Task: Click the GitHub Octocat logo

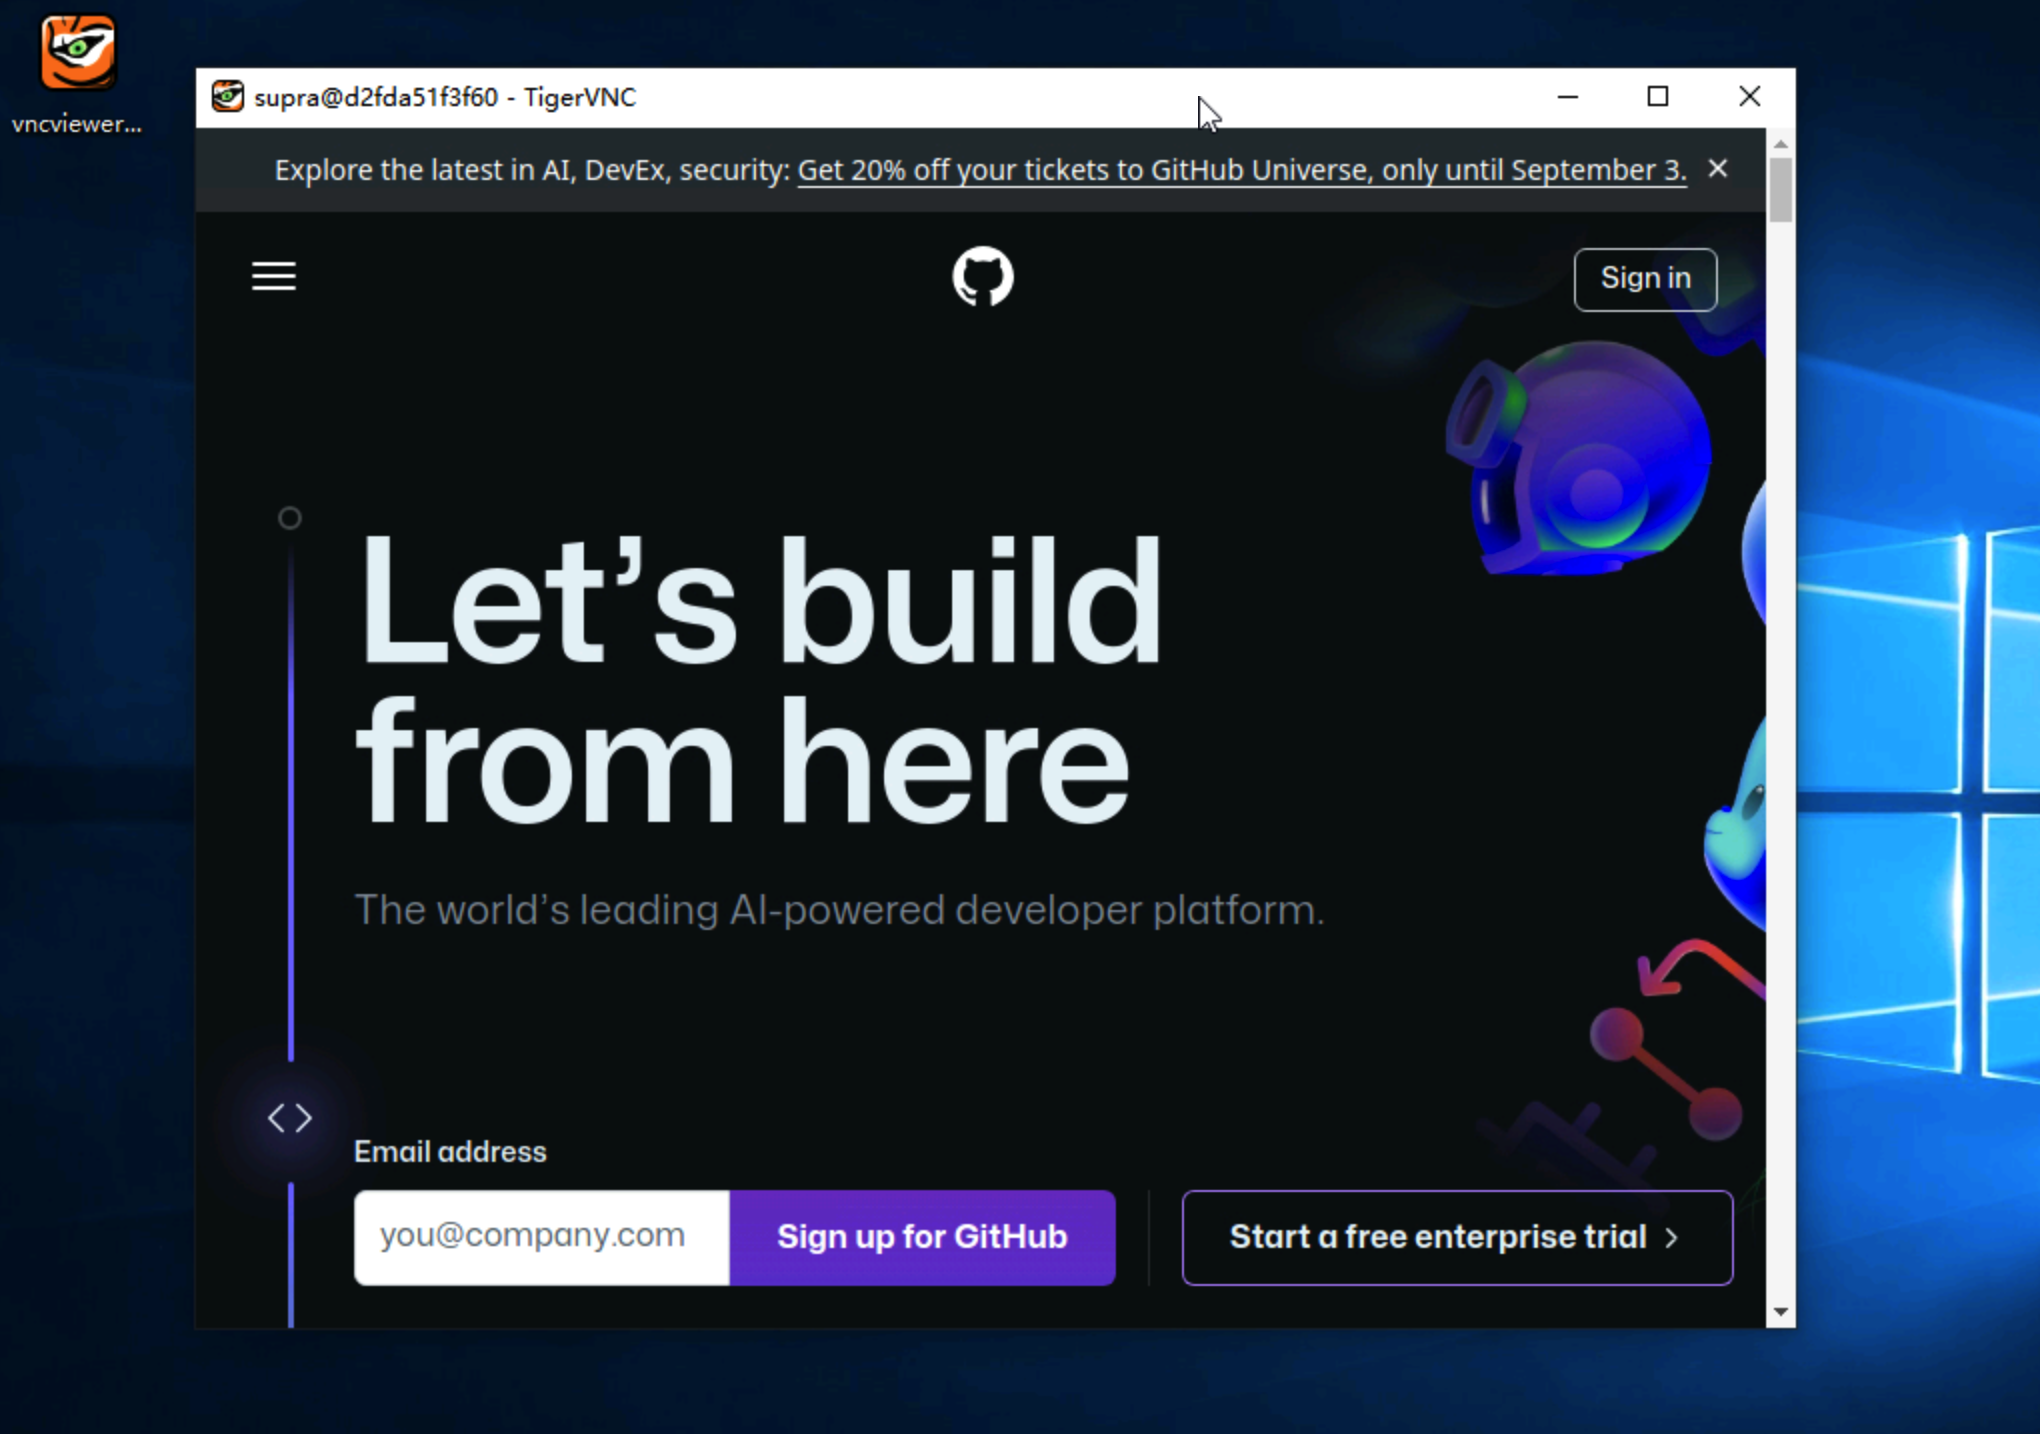Action: coord(982,277)
